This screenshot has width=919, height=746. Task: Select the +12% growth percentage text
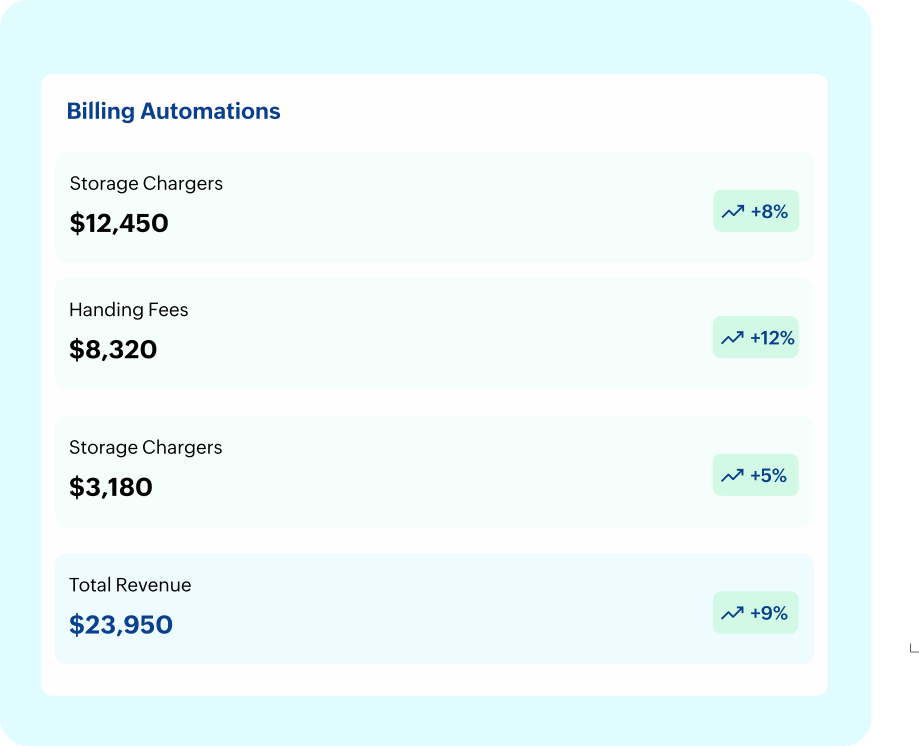click(x=772, y=338)
